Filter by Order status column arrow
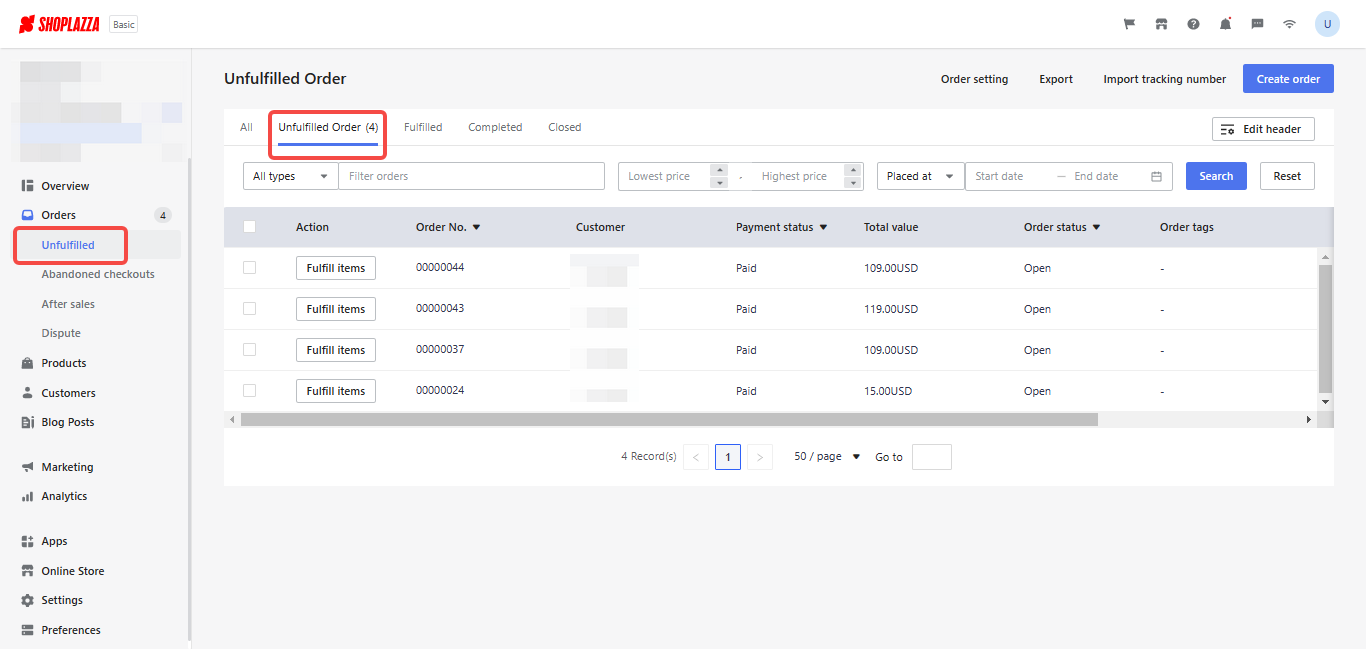Image resolution: width=1366 pixels, height=649 pixels. [x=1097, y=228]
